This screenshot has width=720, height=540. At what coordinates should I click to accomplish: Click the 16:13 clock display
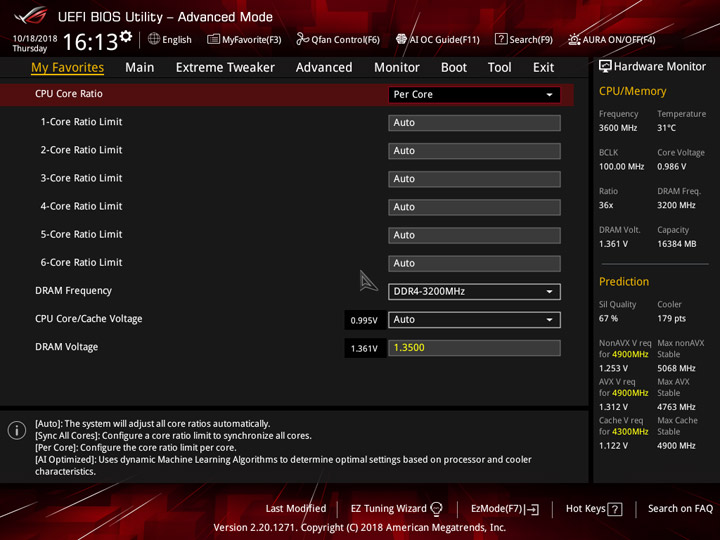point(90,42)
